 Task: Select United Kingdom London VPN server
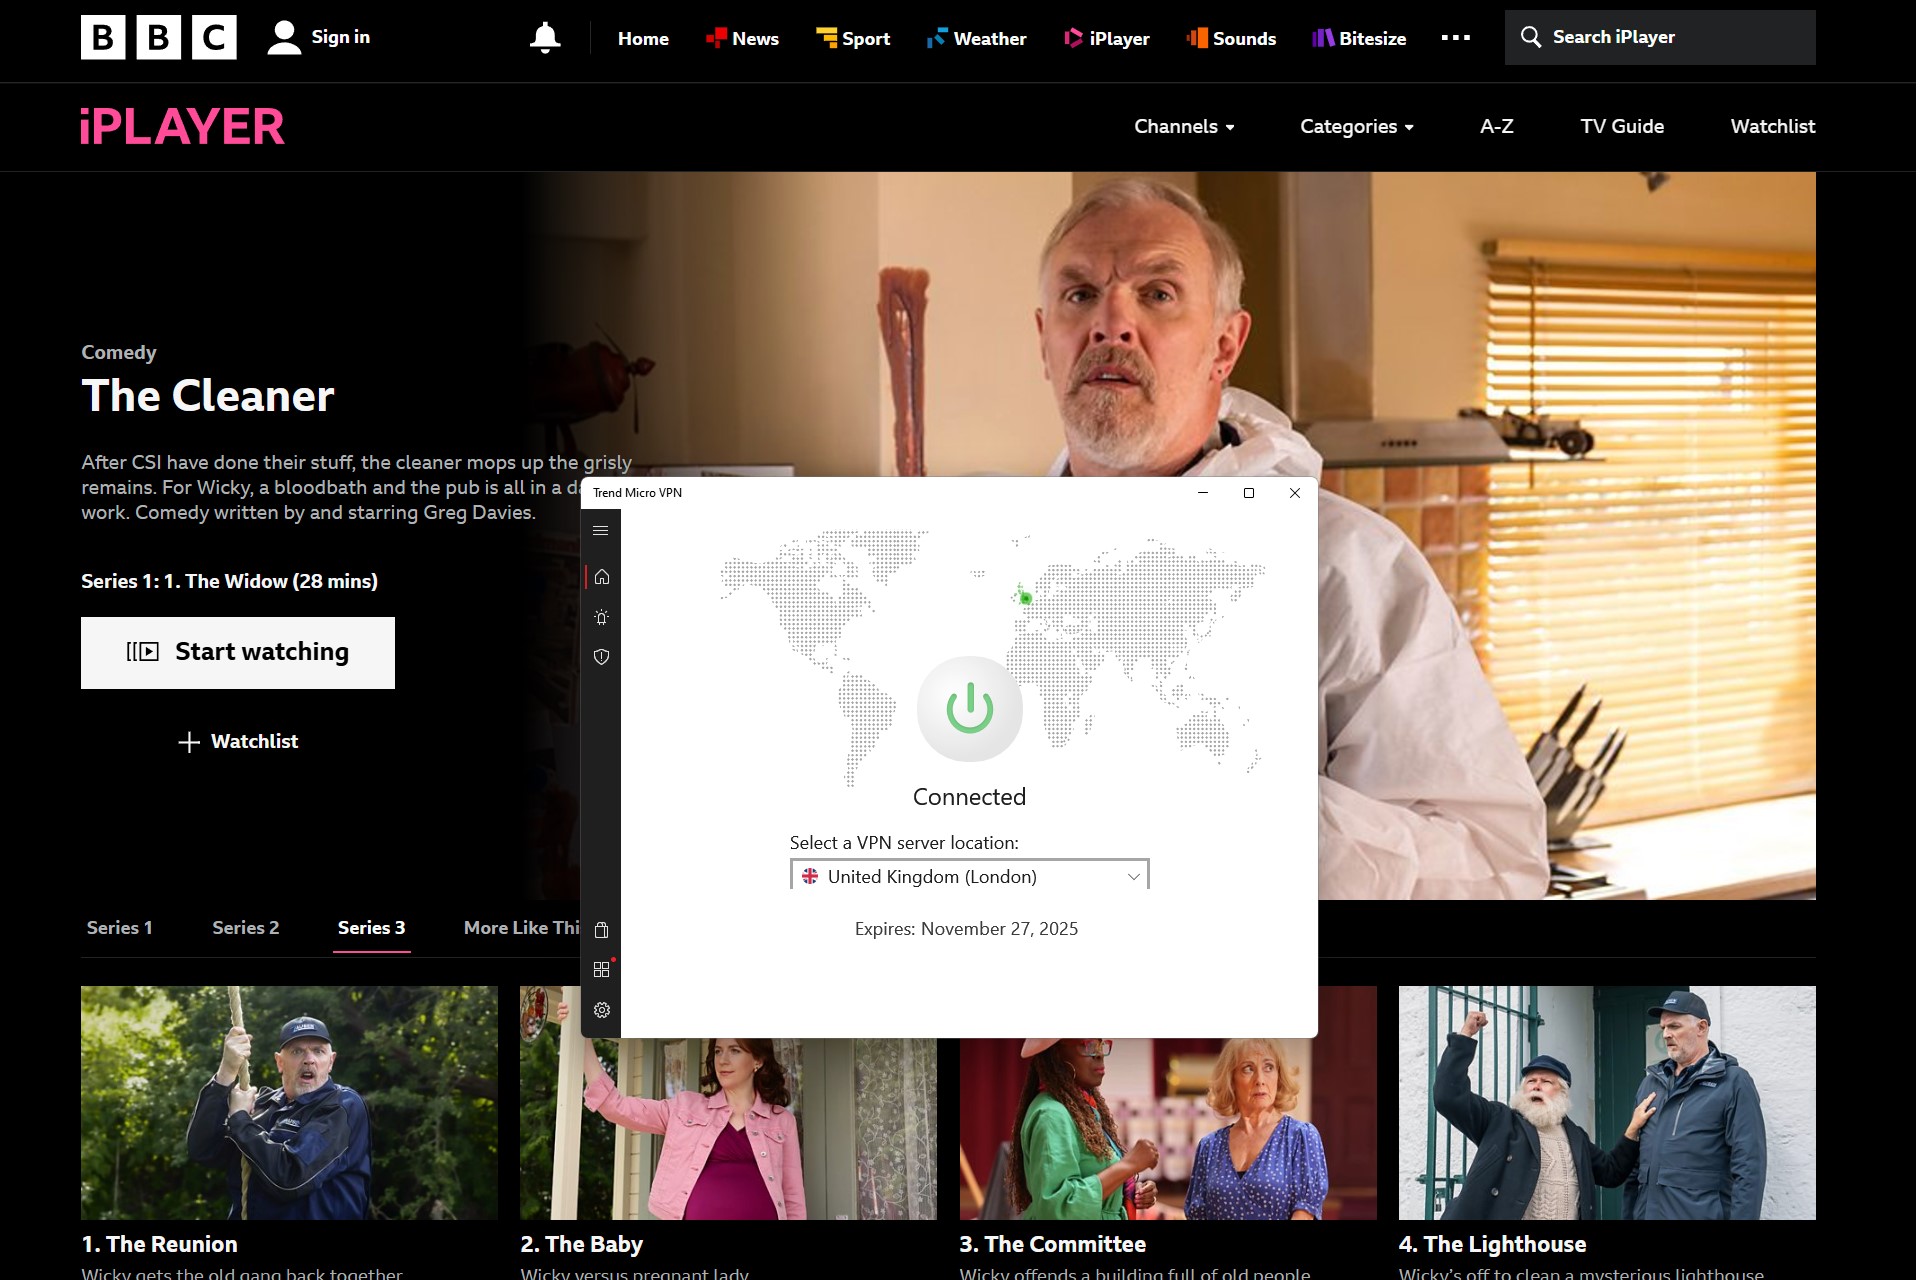tap(969, 876)
